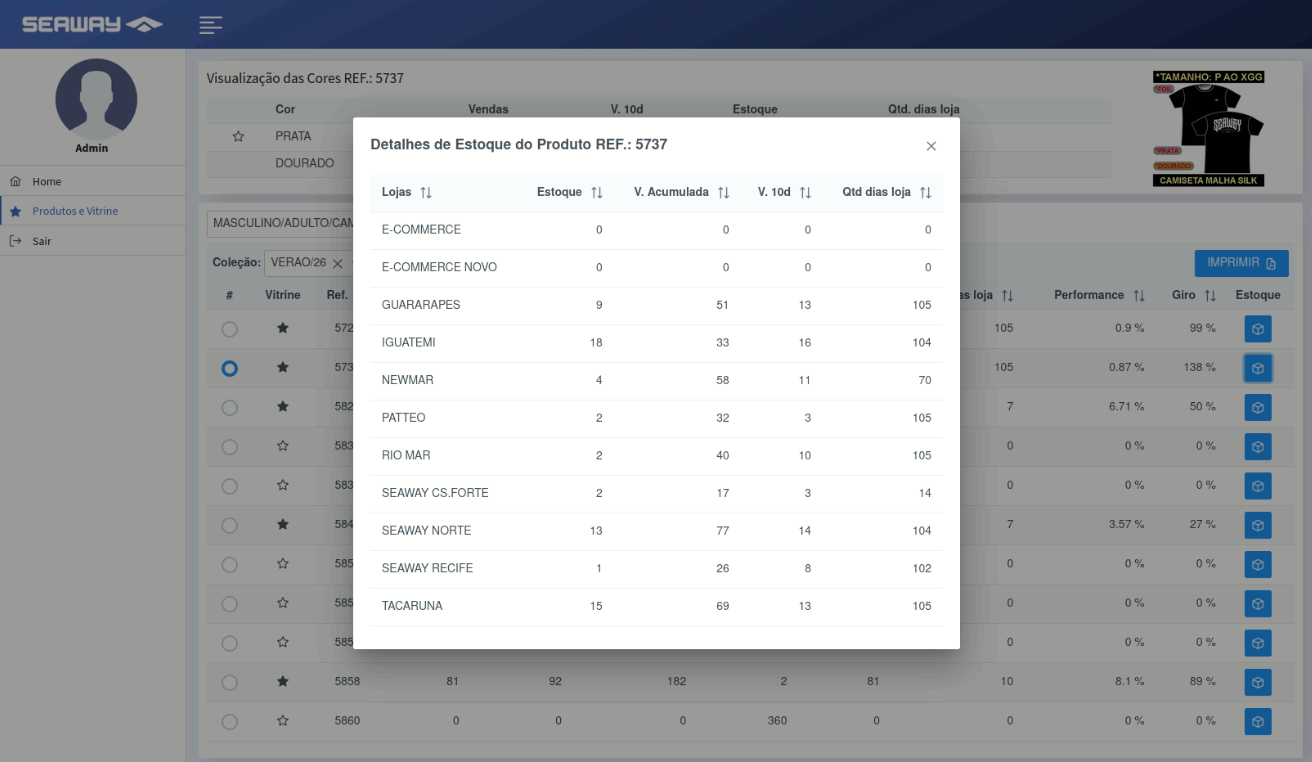The height and width of the screenshot is (762, 1312).
Task: Click the IMPRIMIR button
Action: point(1241,263)
